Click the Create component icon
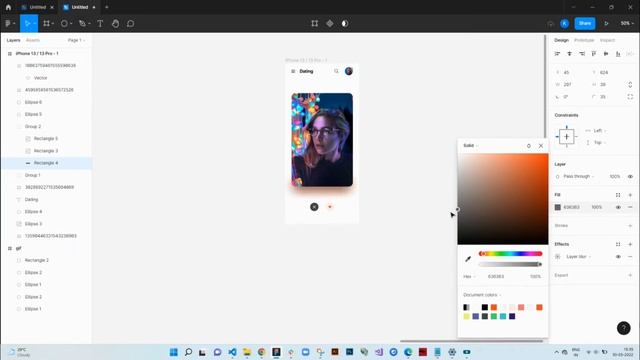 (x=330, y=23)
